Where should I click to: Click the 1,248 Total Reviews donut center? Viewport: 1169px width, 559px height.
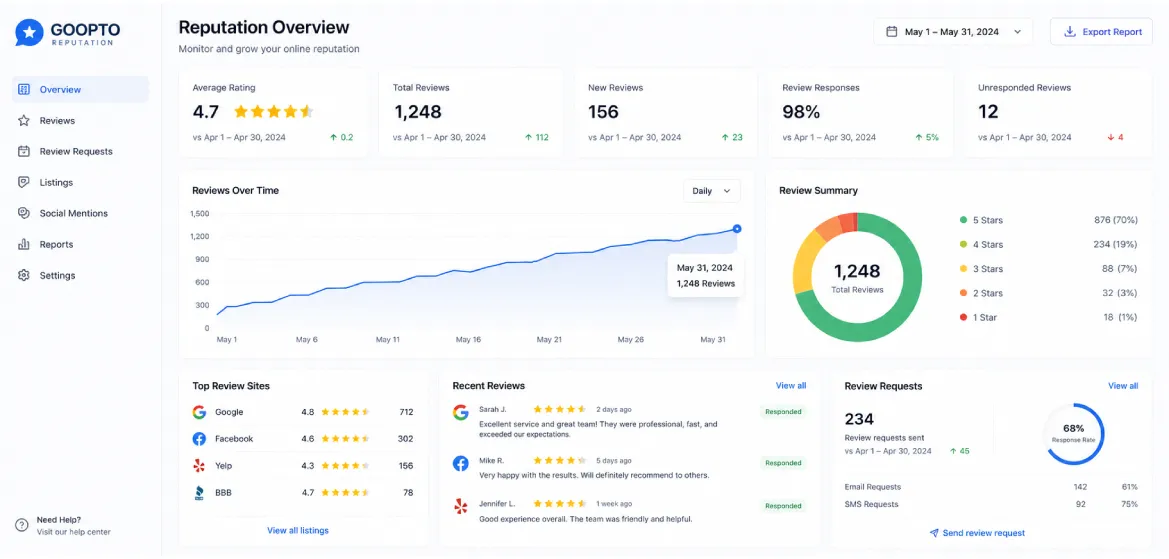pos(857,277)
